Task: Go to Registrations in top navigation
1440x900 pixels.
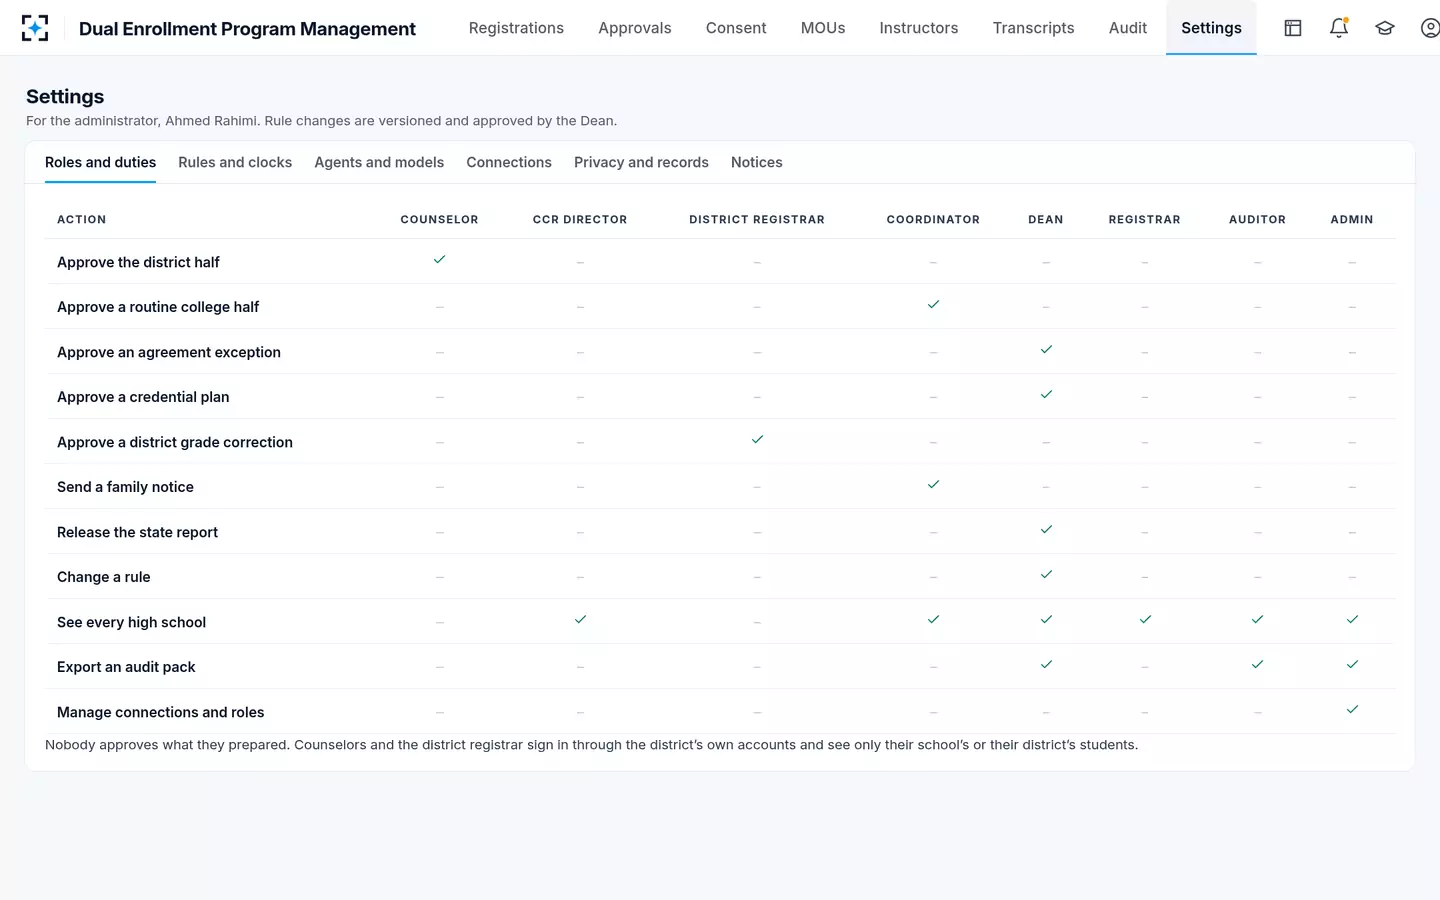Action: 516,28
